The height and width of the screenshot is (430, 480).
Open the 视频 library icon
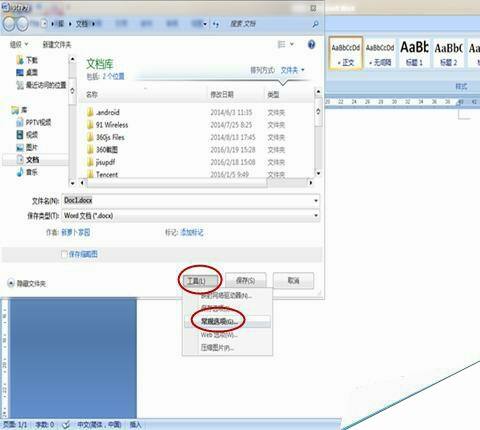[20, 135]
